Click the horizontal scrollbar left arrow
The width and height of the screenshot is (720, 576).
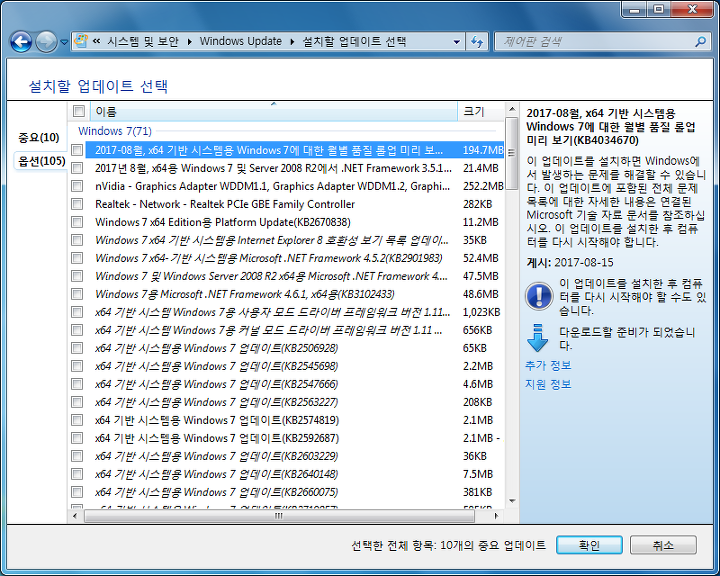click(x=75, y=516)
